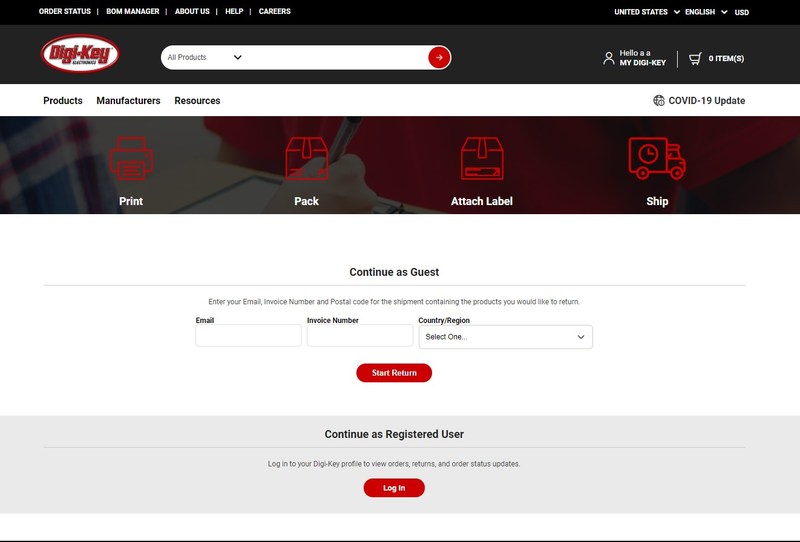Screen dimensions: 800x542
Task: Click the 'Enter your Email, Invoice Number' instructions
Action: pos(394,302)
